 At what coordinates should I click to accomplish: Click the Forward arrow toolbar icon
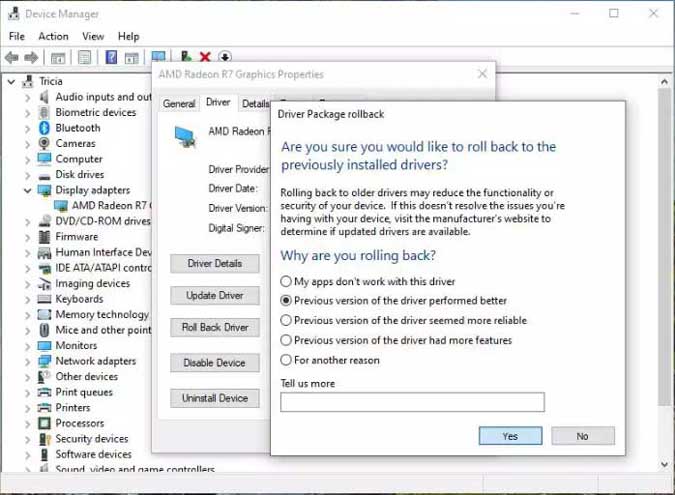pyautogui.click(x=31, y=57)
